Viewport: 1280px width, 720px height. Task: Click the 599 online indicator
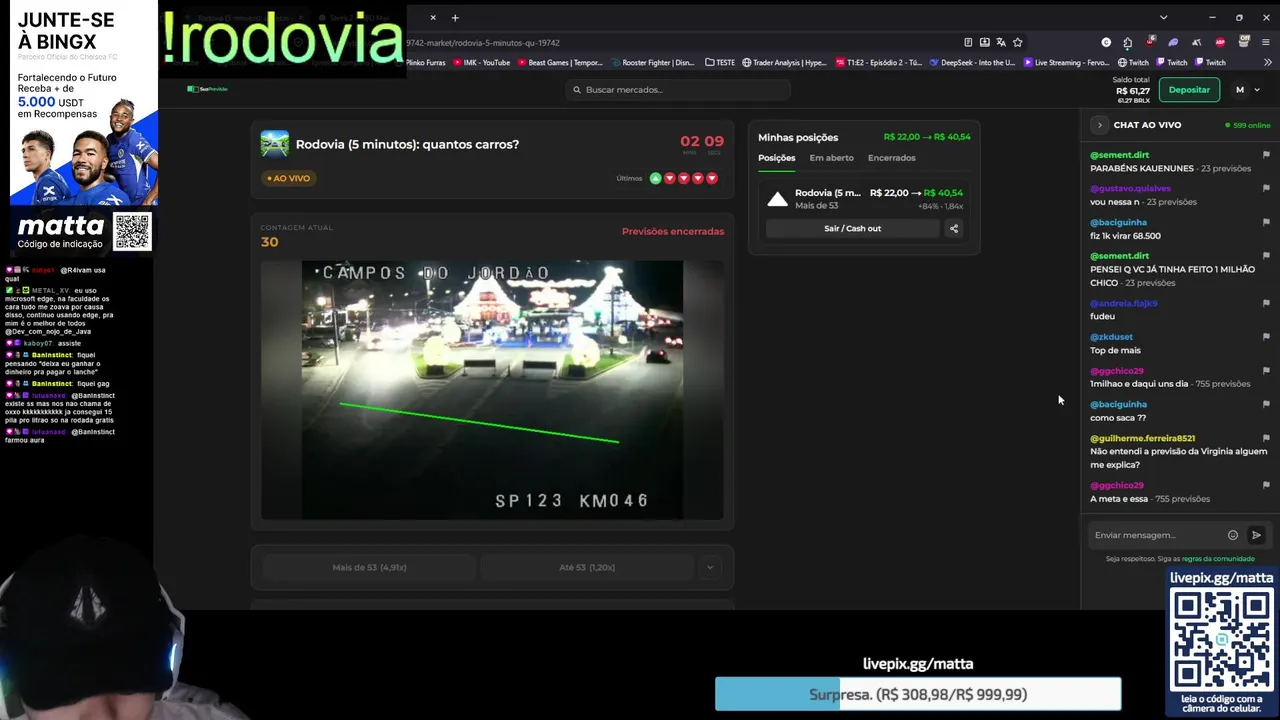click(x=1248, y=125)
